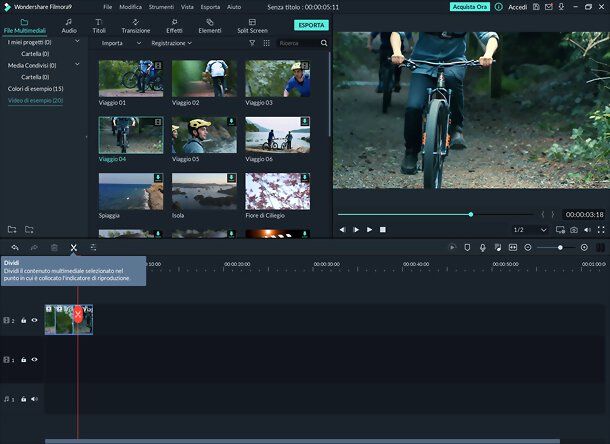Add a marker with the shield icon
This screenshot has width=610, height=444.
(x=467, y=247)
